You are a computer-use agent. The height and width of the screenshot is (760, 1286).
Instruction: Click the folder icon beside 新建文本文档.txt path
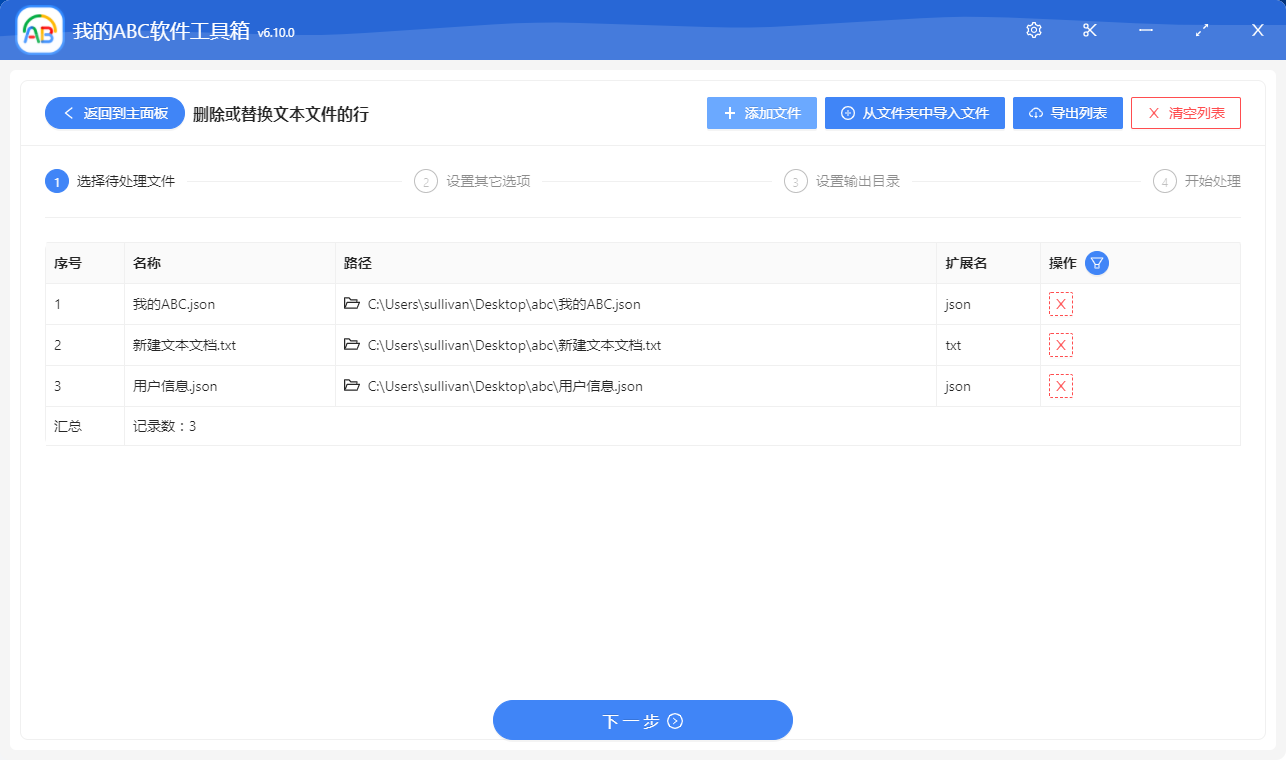[352, 344]
